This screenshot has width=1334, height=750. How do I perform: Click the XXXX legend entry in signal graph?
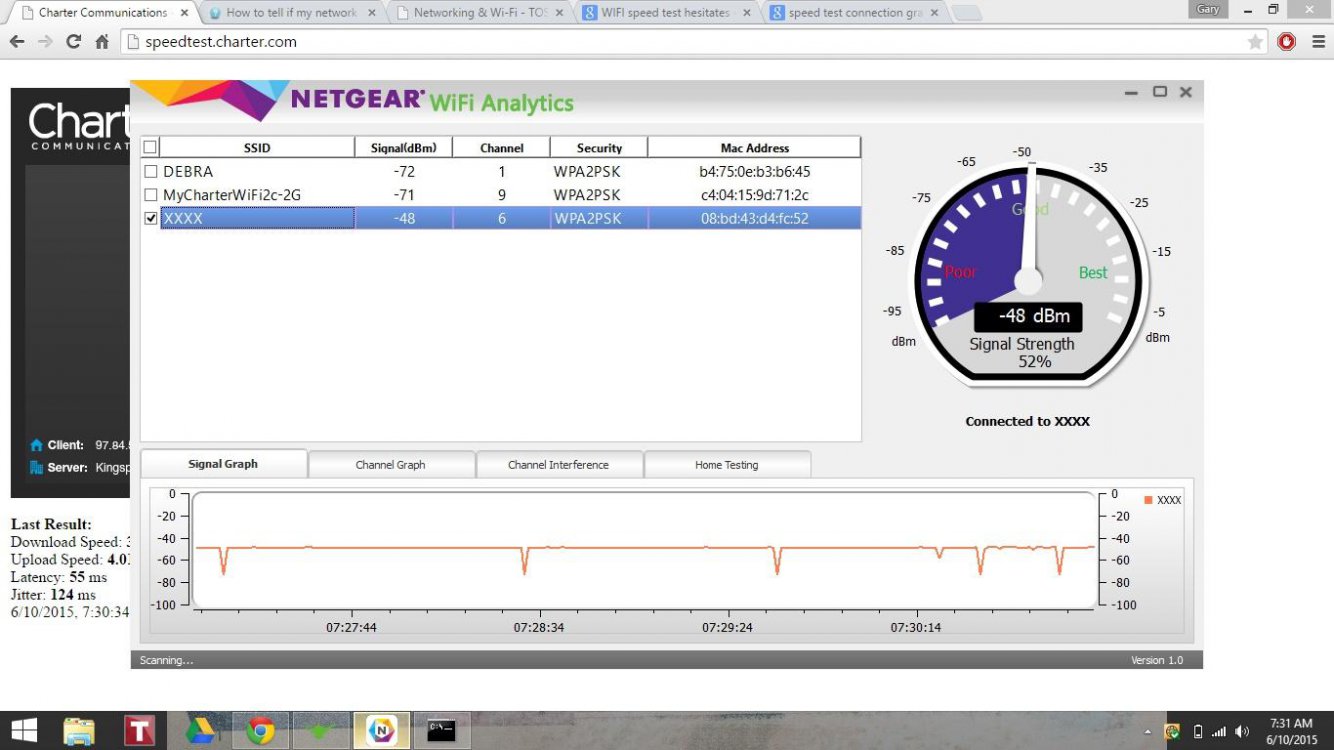tap(1163, 500)
